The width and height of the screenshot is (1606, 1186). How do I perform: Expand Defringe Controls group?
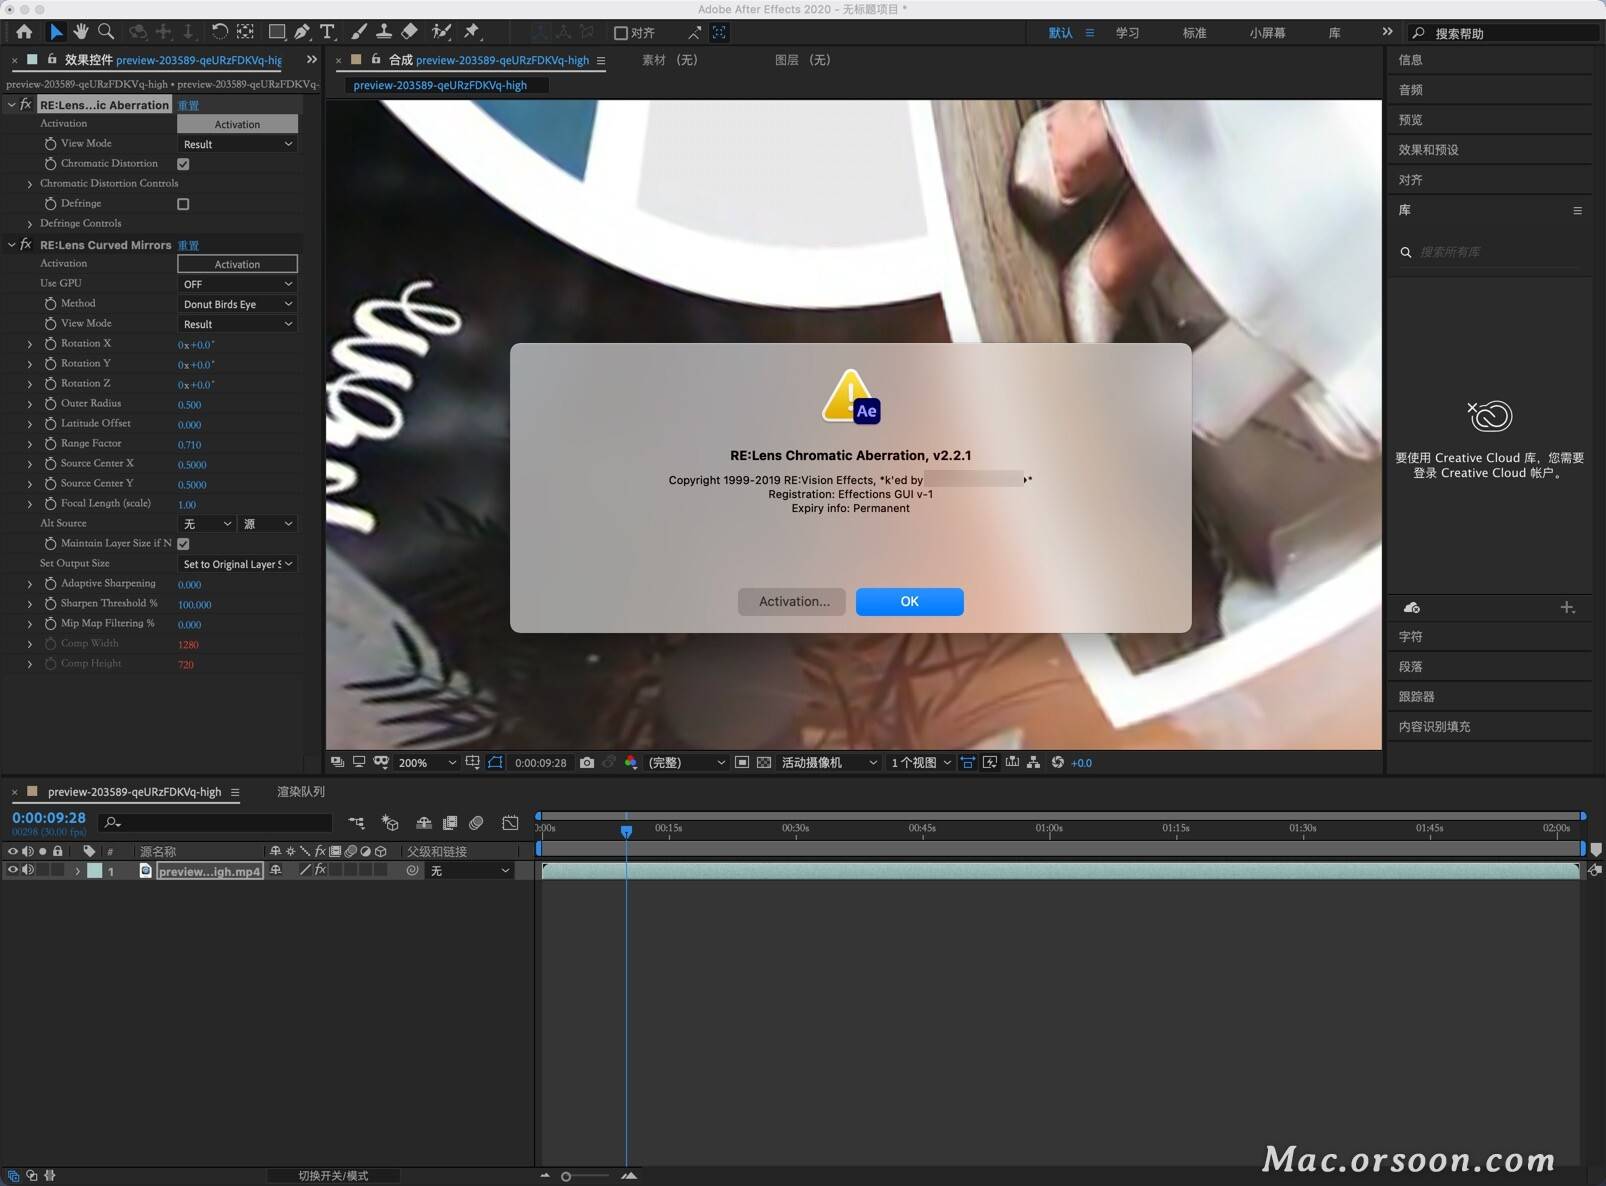click(30, 224)
